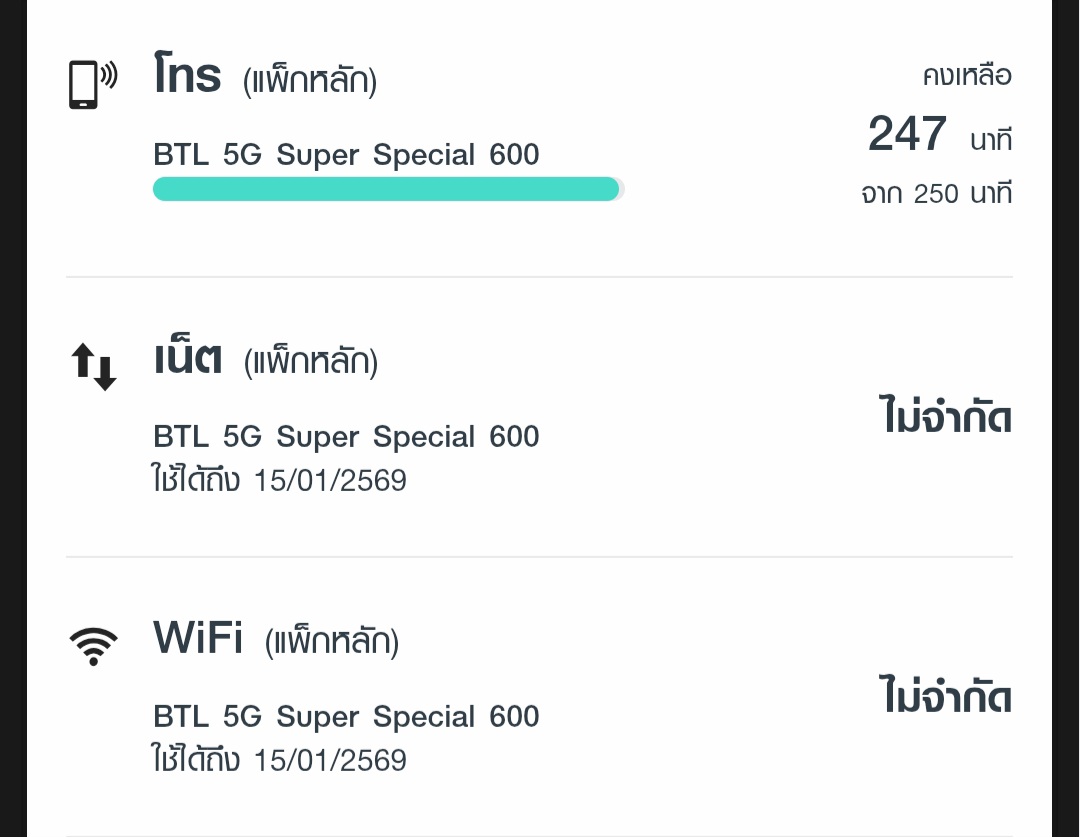Screen dimensions: 1080x837
Task: Tap the WiFi signal icon
Action: tap(94, 646)
